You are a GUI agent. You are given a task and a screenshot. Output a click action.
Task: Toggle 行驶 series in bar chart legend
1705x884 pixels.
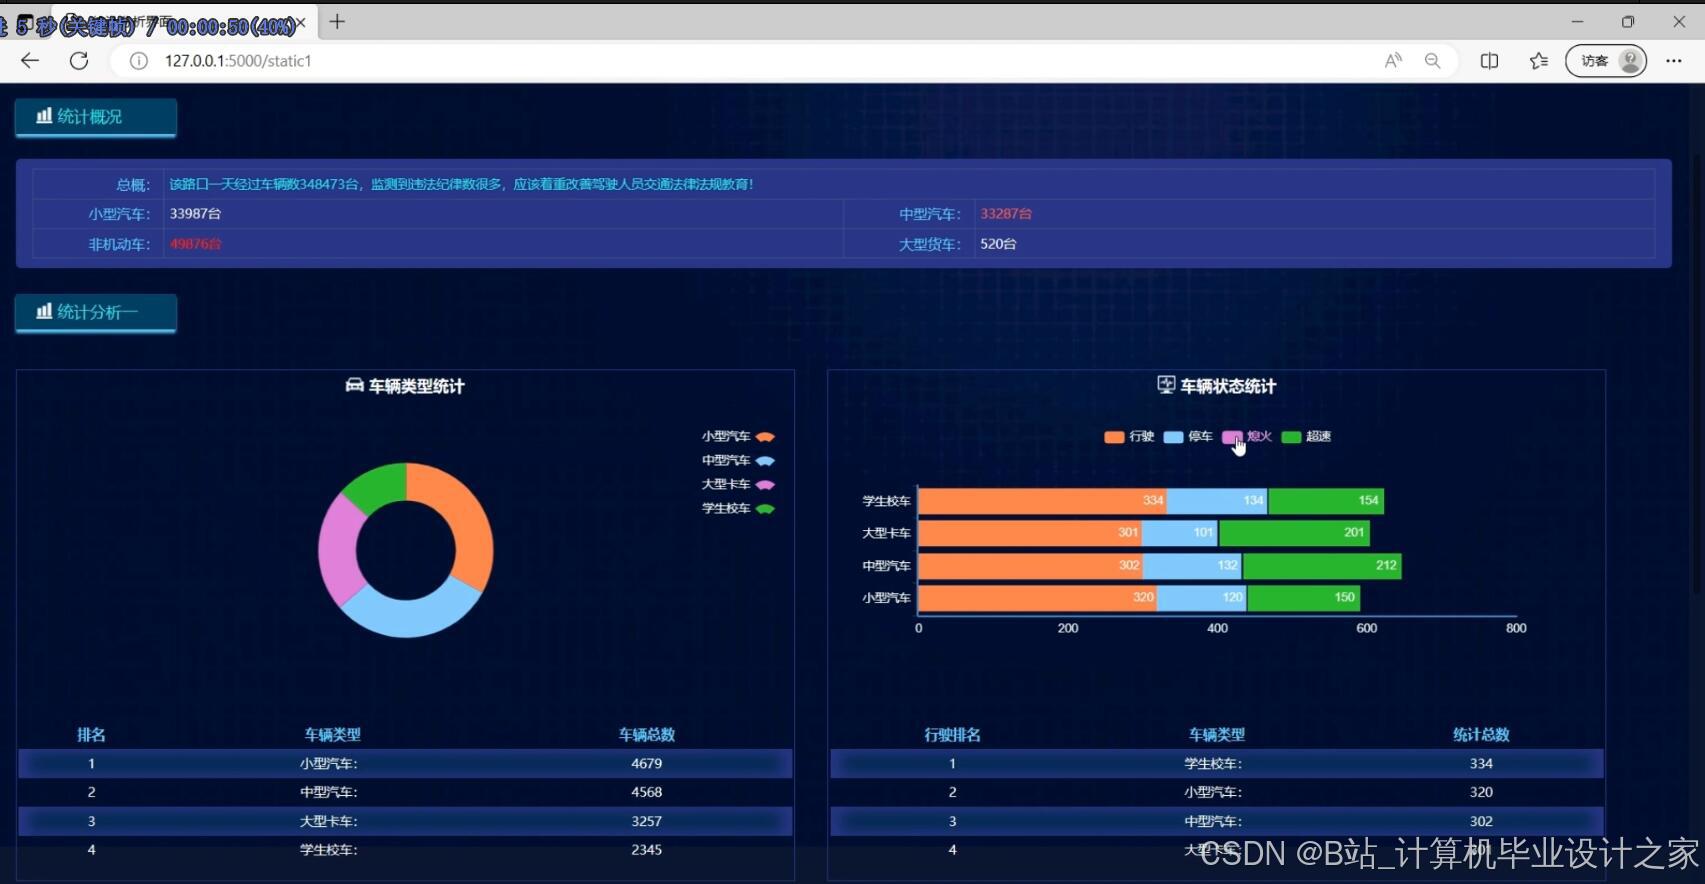pyautogui.click(x=1129, y=436)
